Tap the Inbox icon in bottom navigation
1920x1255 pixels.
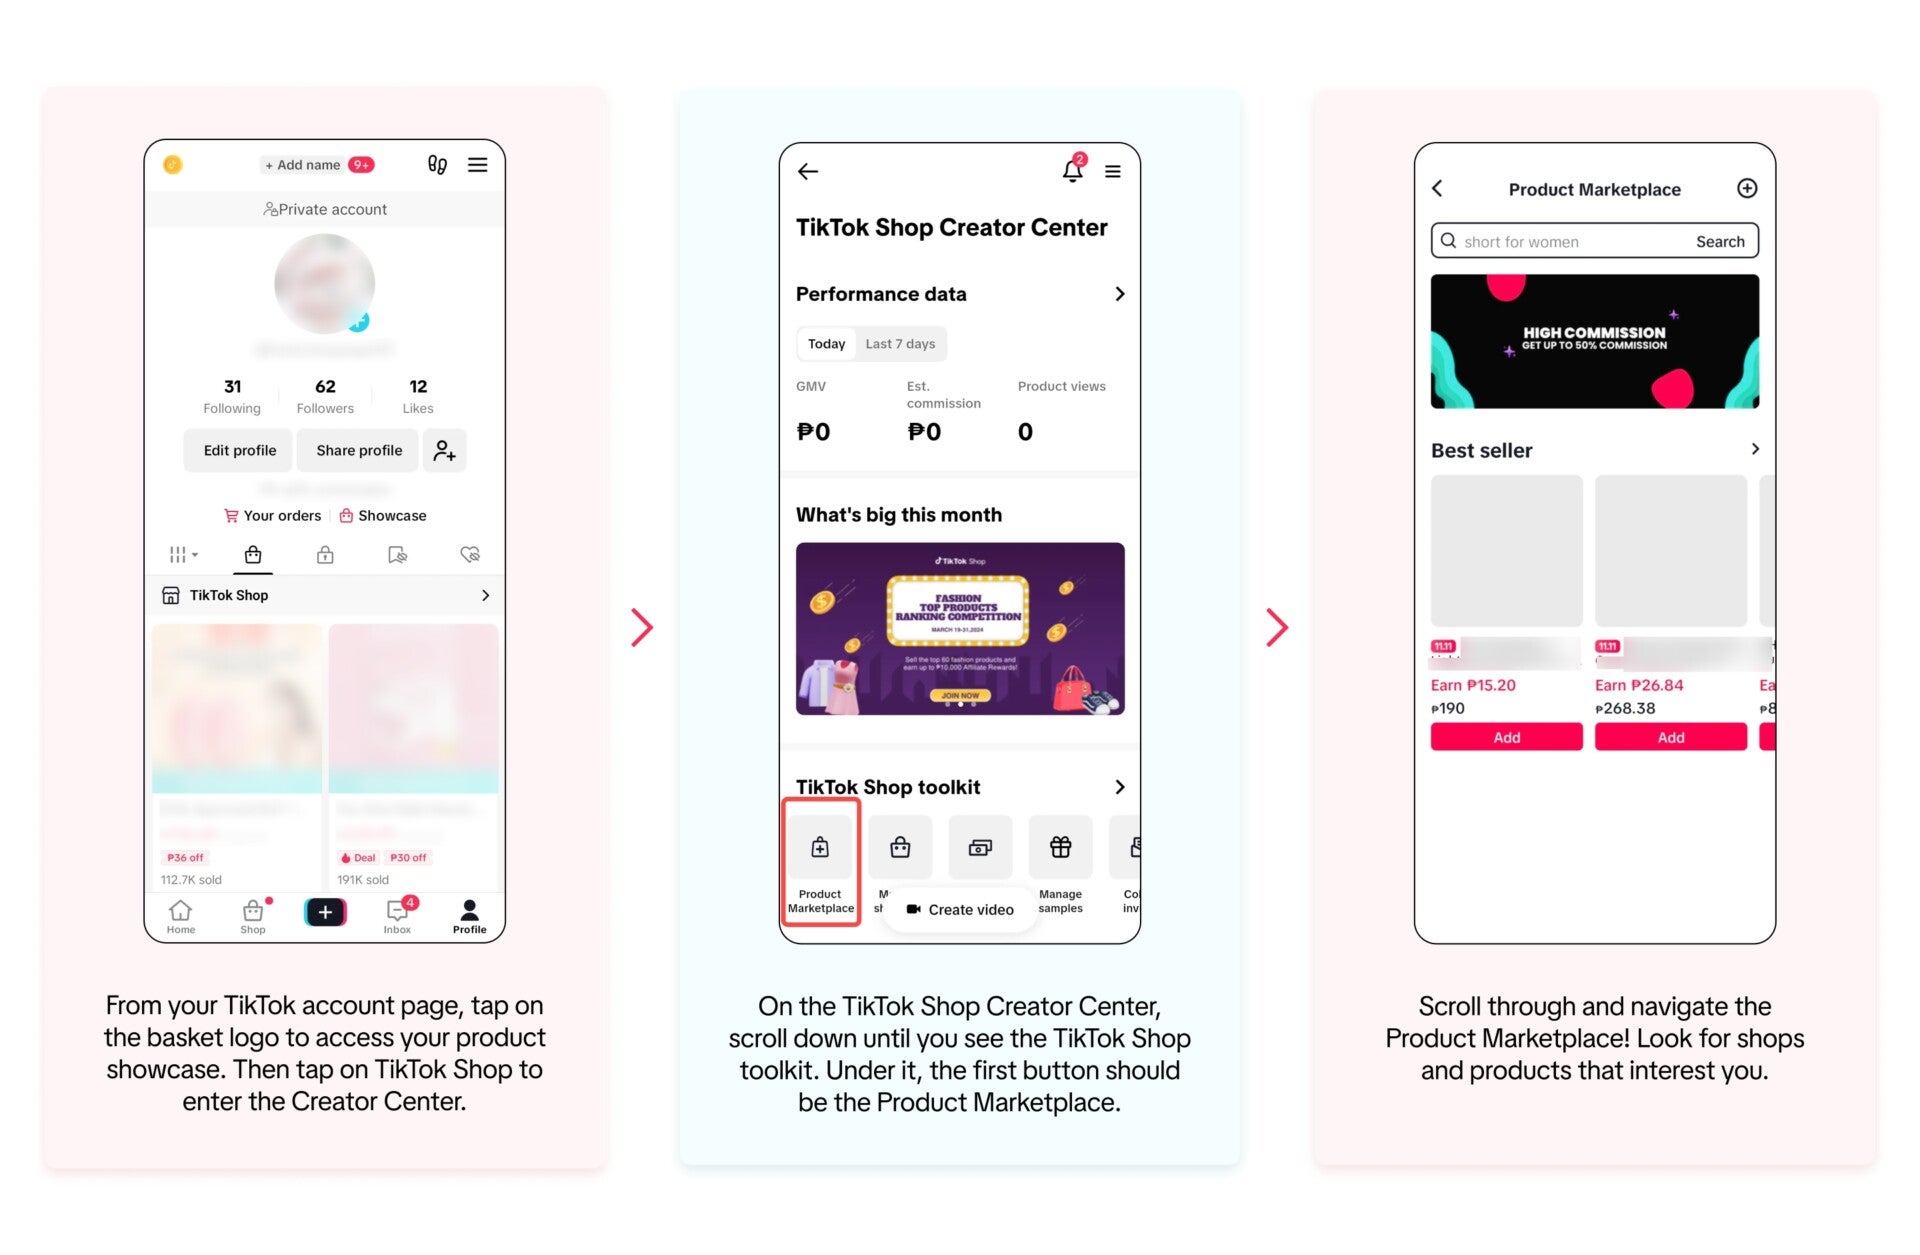pyautogui.click(x=398, y=916)
